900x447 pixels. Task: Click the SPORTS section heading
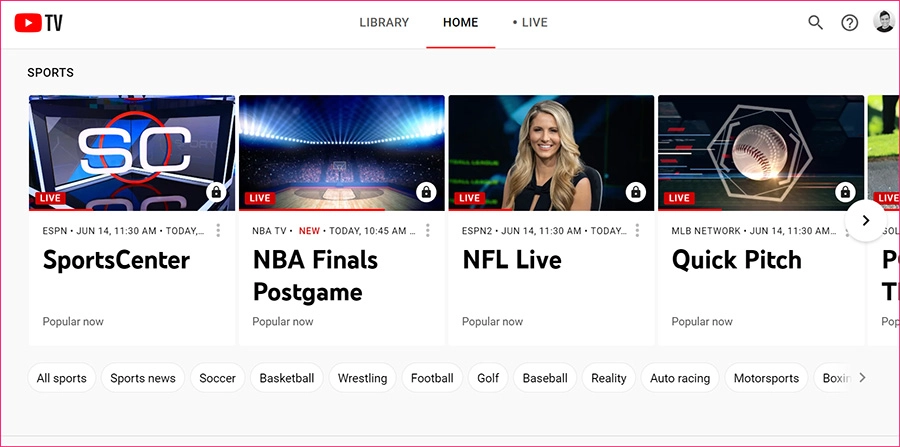point(51,73)
